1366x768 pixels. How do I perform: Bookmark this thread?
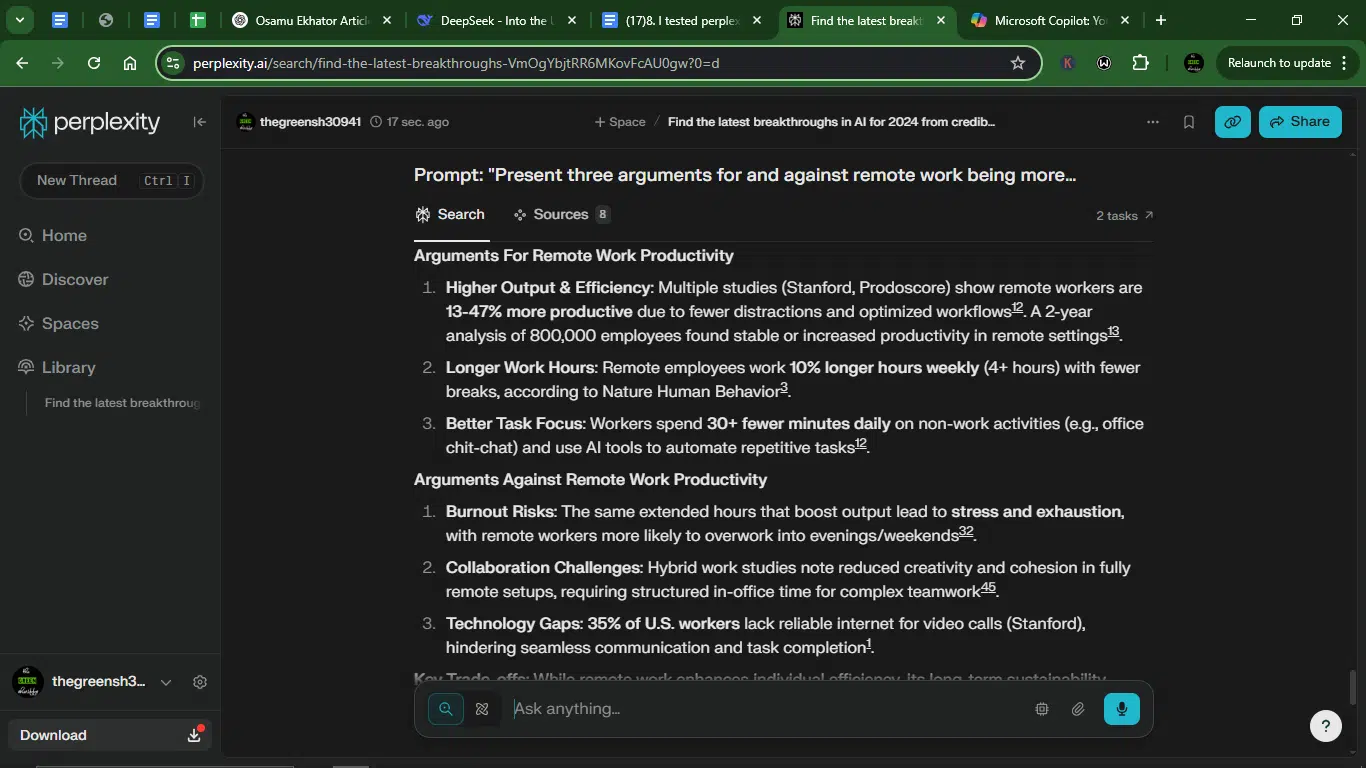pyautogui.click(x=1189, y=122)
